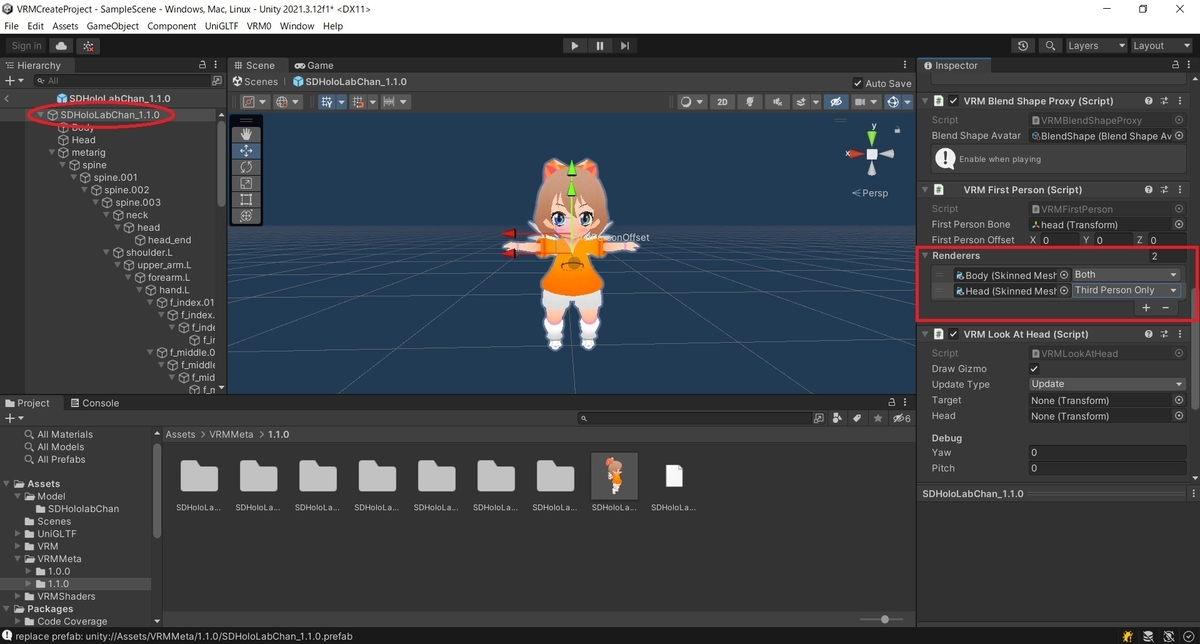Viewport: 1200px width, 644px height.
Task: Open version control bug icon
Action: [x=89, y=46]
